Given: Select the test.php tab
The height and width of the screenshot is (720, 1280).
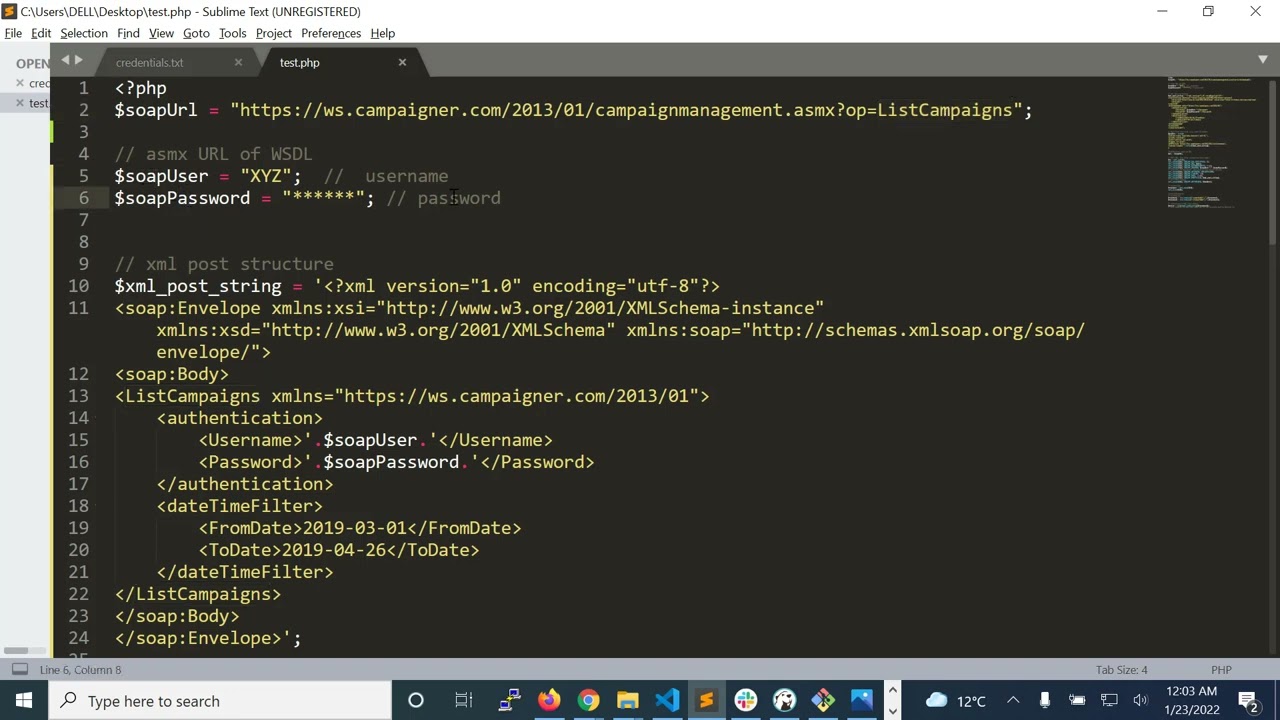Looking at the screenshot, I should [300, 62].
